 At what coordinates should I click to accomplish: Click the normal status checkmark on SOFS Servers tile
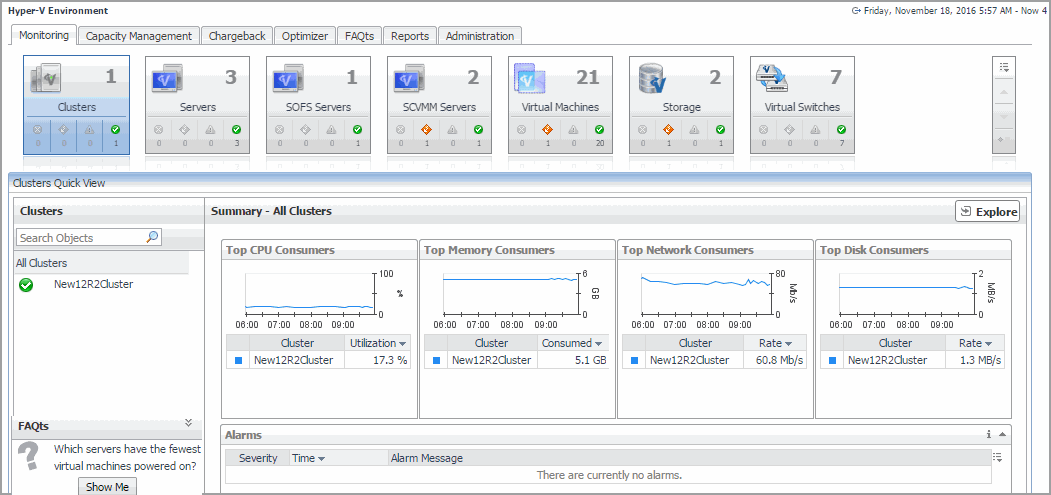point(357,129)
